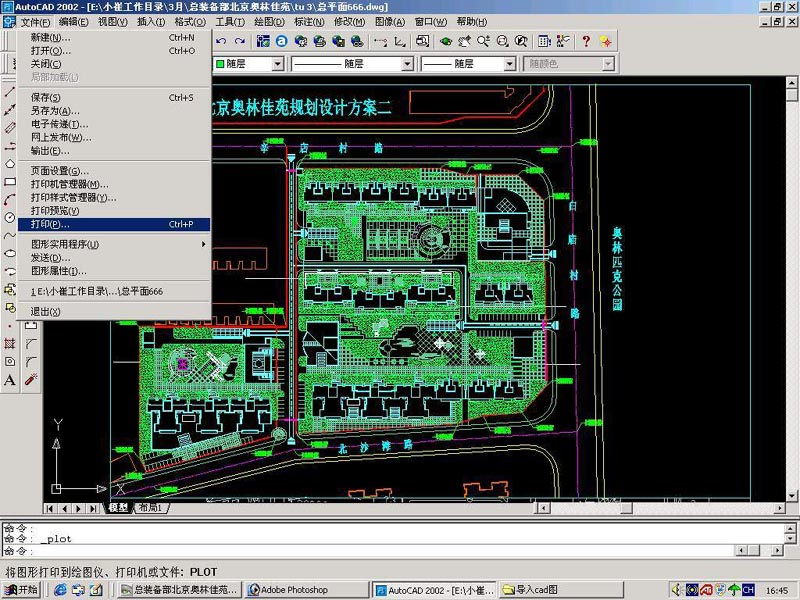This screenshot has height=600, width=800.
Task: Choose 打印预览(V) menu entry
Action: [x=114, y=211]
